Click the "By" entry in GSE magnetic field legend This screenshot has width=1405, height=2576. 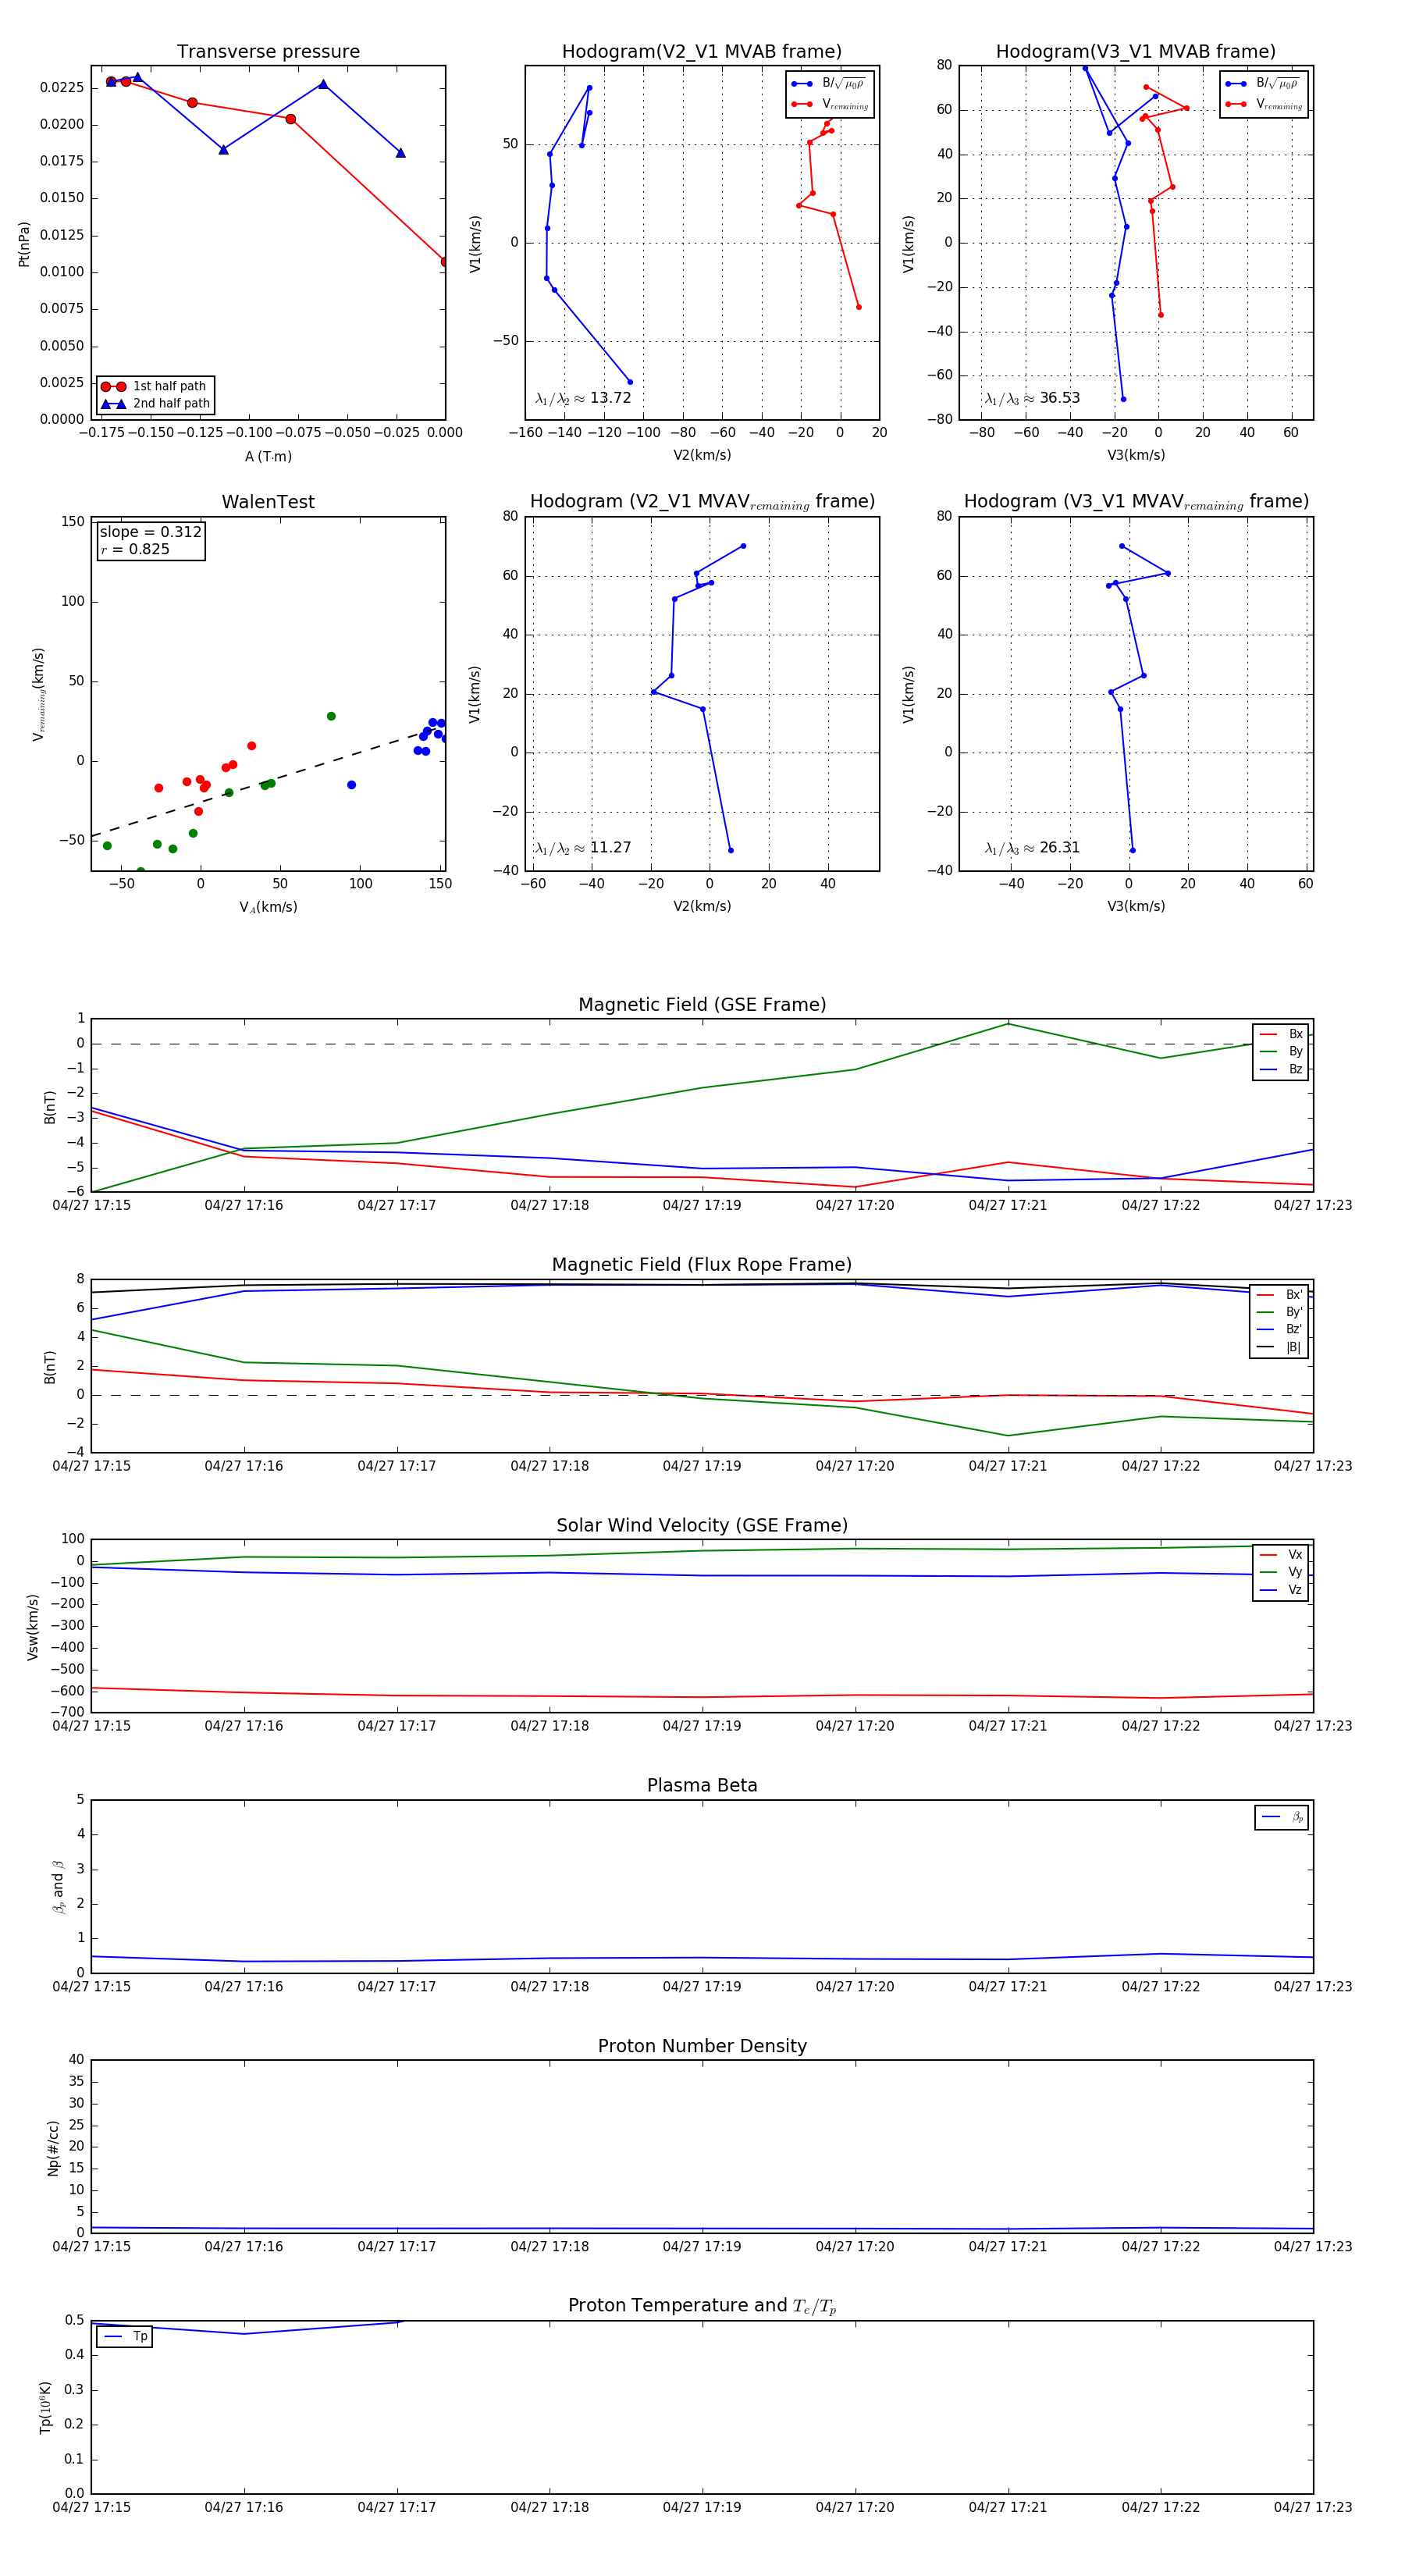point(1281,1051)
